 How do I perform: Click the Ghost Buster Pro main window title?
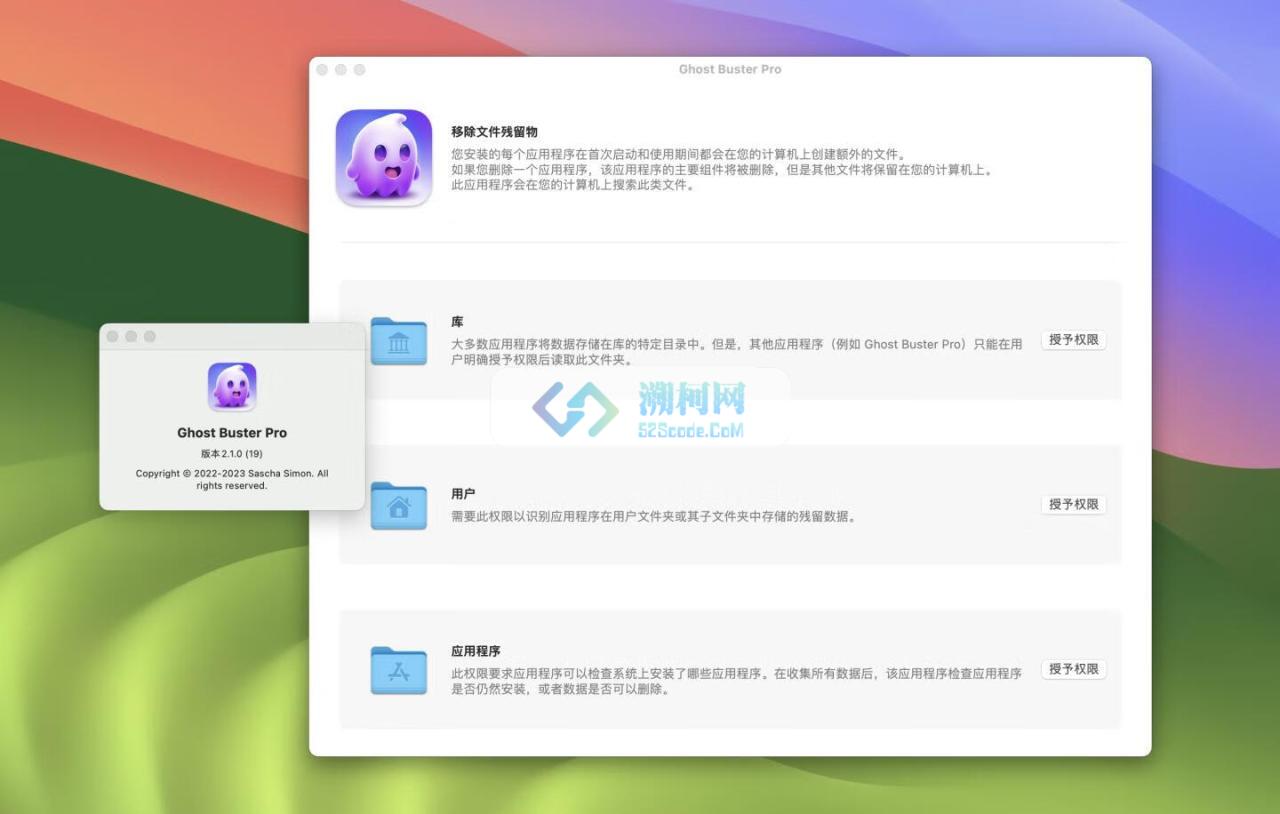tap(730, 69)
